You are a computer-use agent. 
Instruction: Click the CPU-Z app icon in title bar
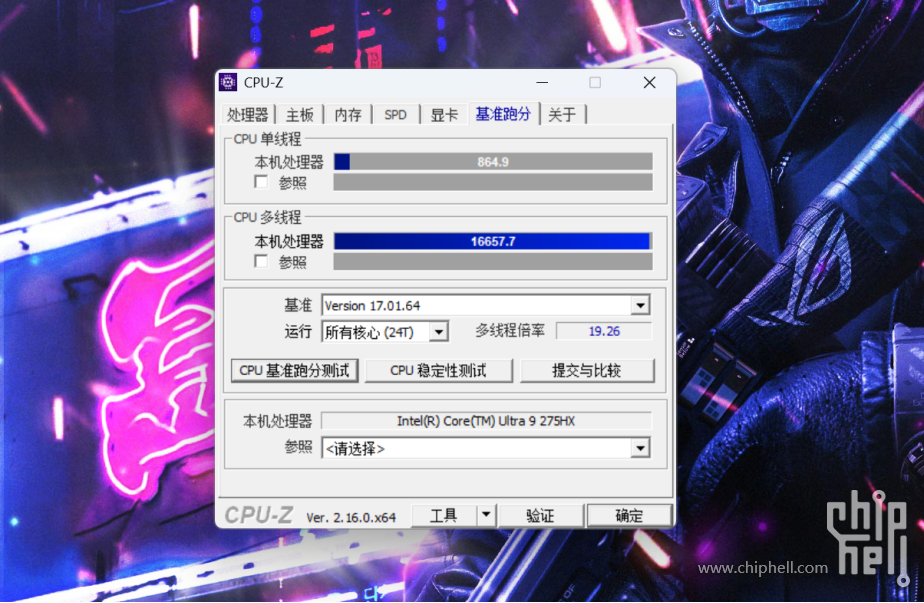228,83
